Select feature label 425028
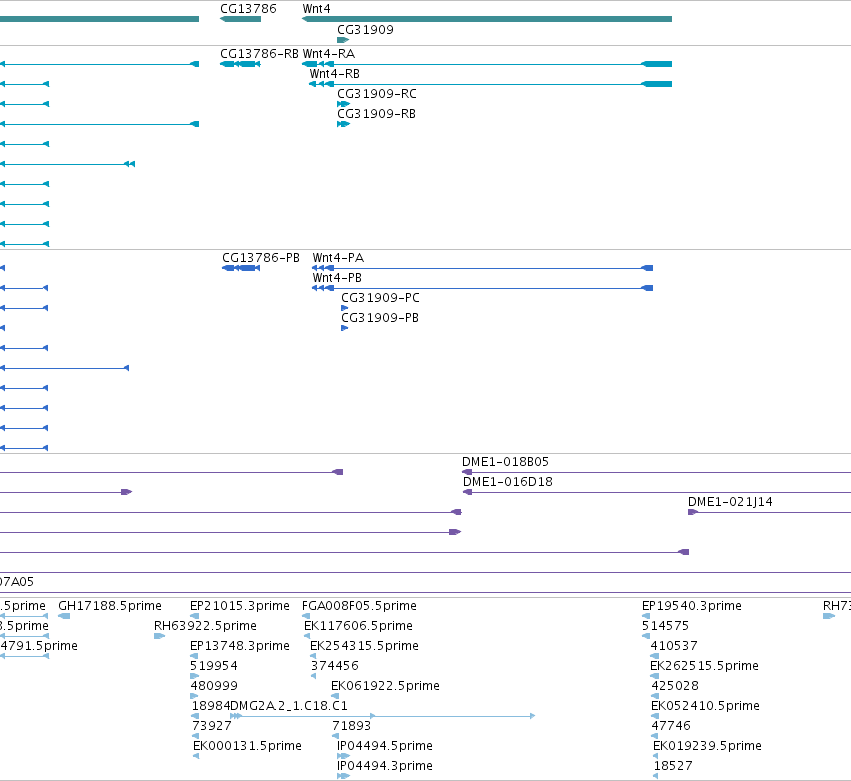 pos(675,686)
